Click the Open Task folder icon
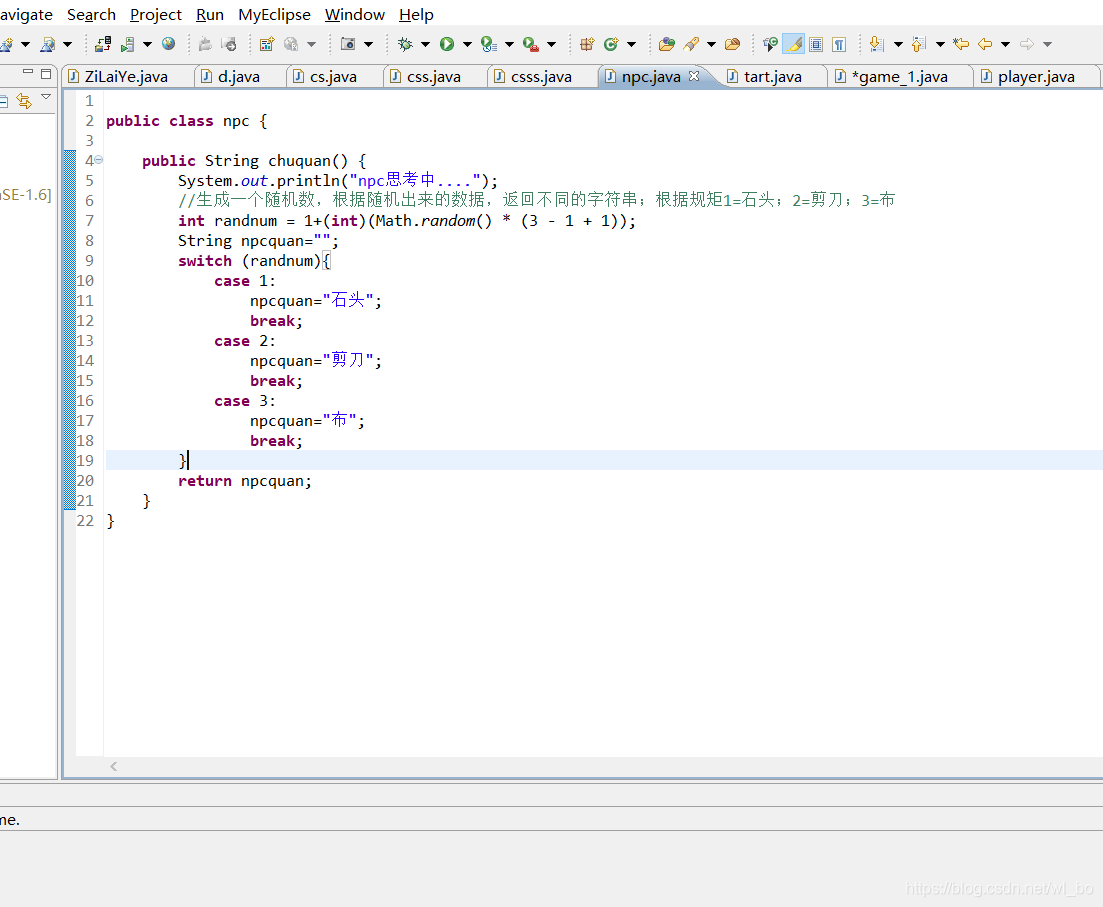Screen dimensions: 1103x907 732,44
